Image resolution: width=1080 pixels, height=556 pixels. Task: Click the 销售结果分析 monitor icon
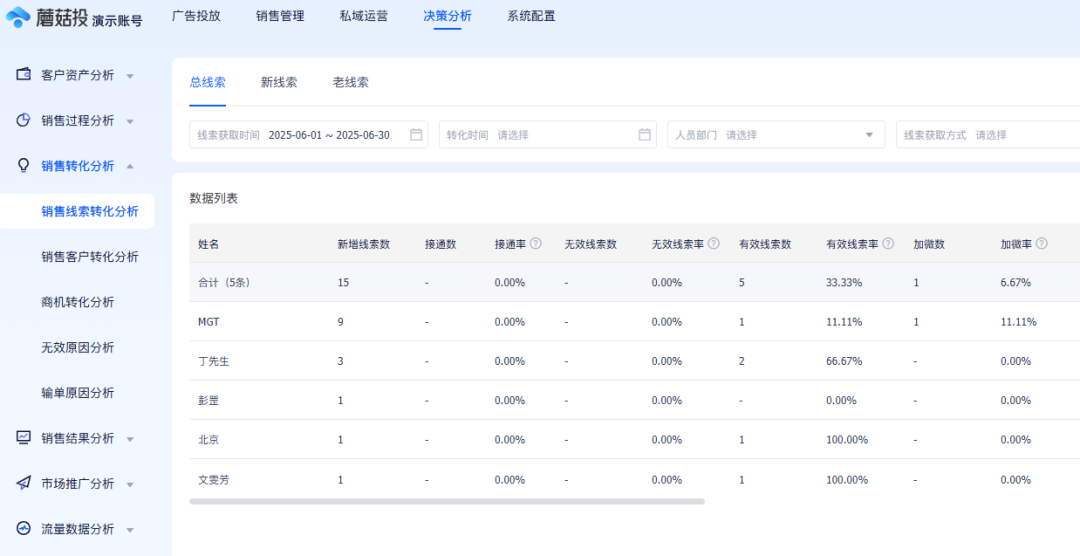pyautogui.click(x=24, y=438)
